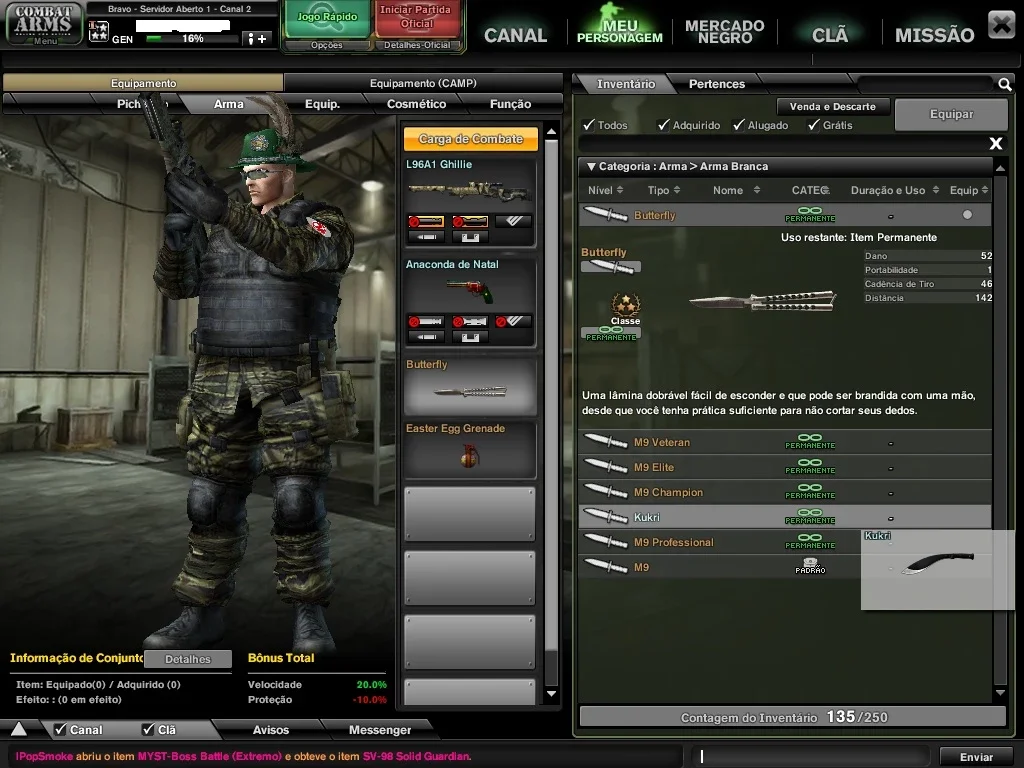Viewport: 1024px width, 768px height.
Task: Click inventory list scroll down arrow
Action: coord(1000,693)
